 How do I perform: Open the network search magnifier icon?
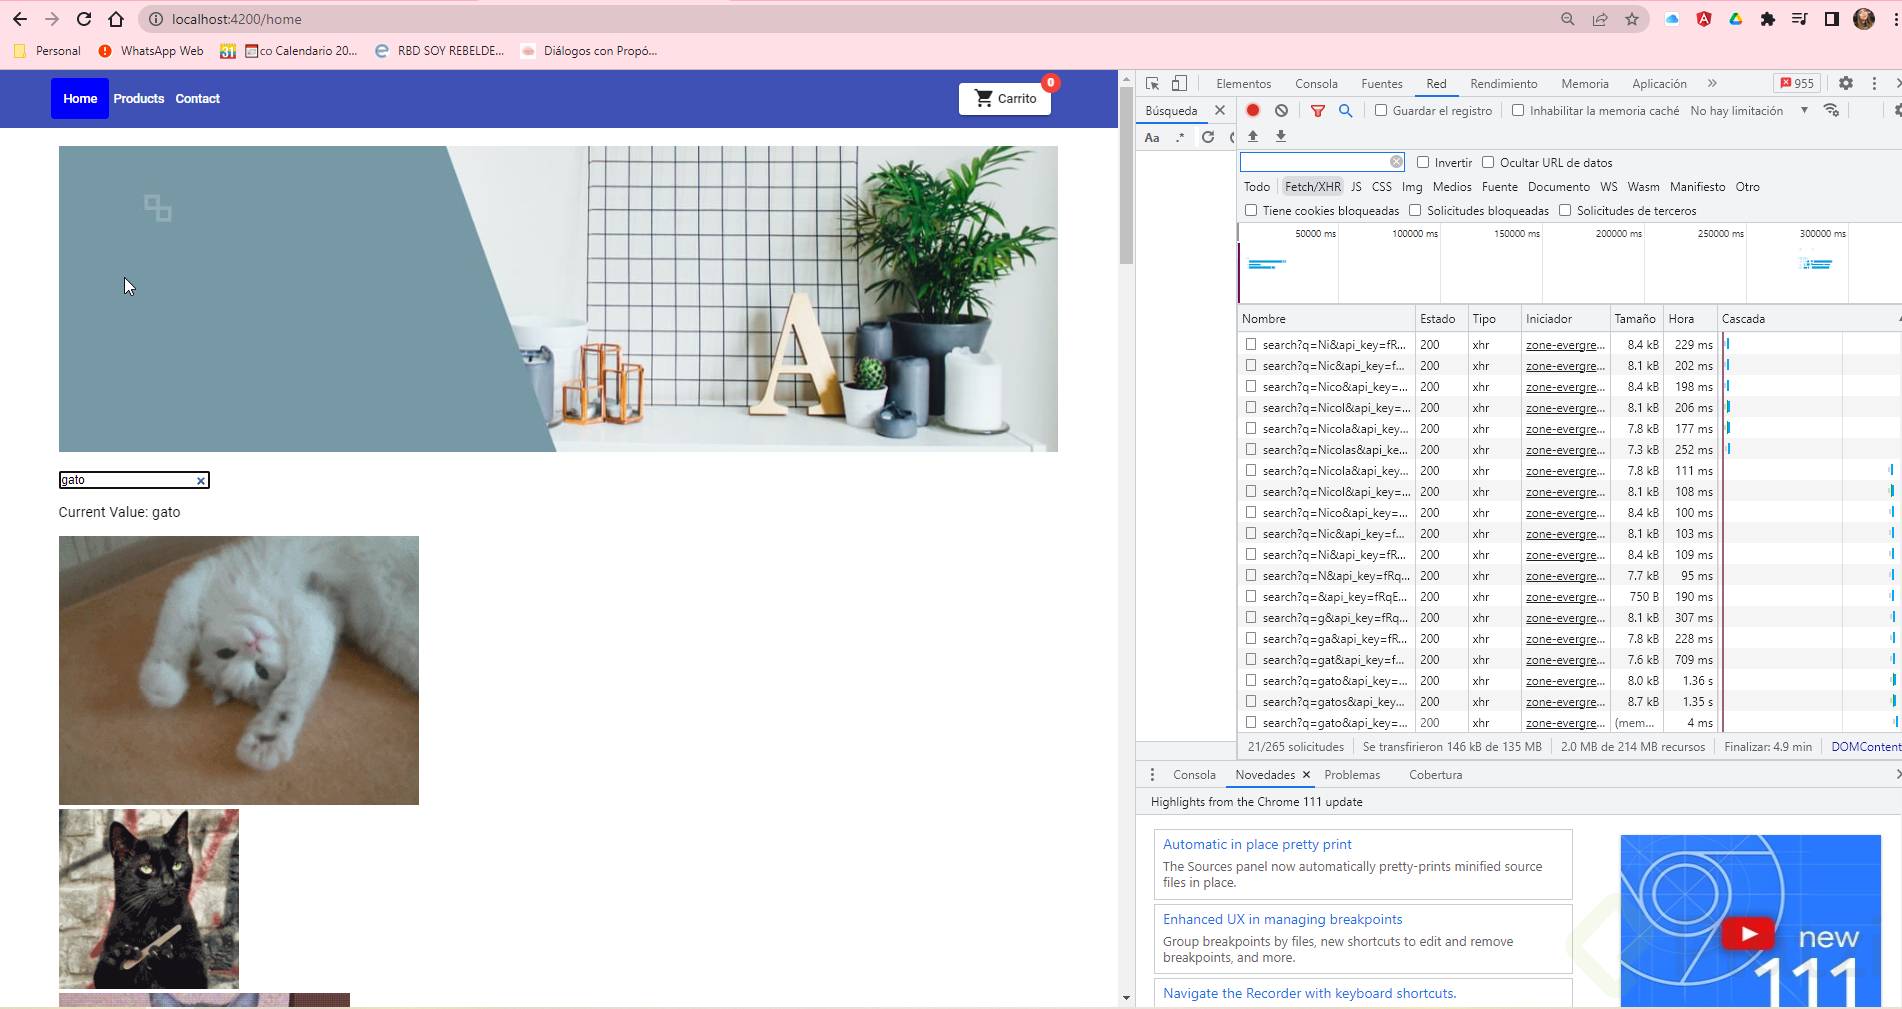tap(1346, 111)
